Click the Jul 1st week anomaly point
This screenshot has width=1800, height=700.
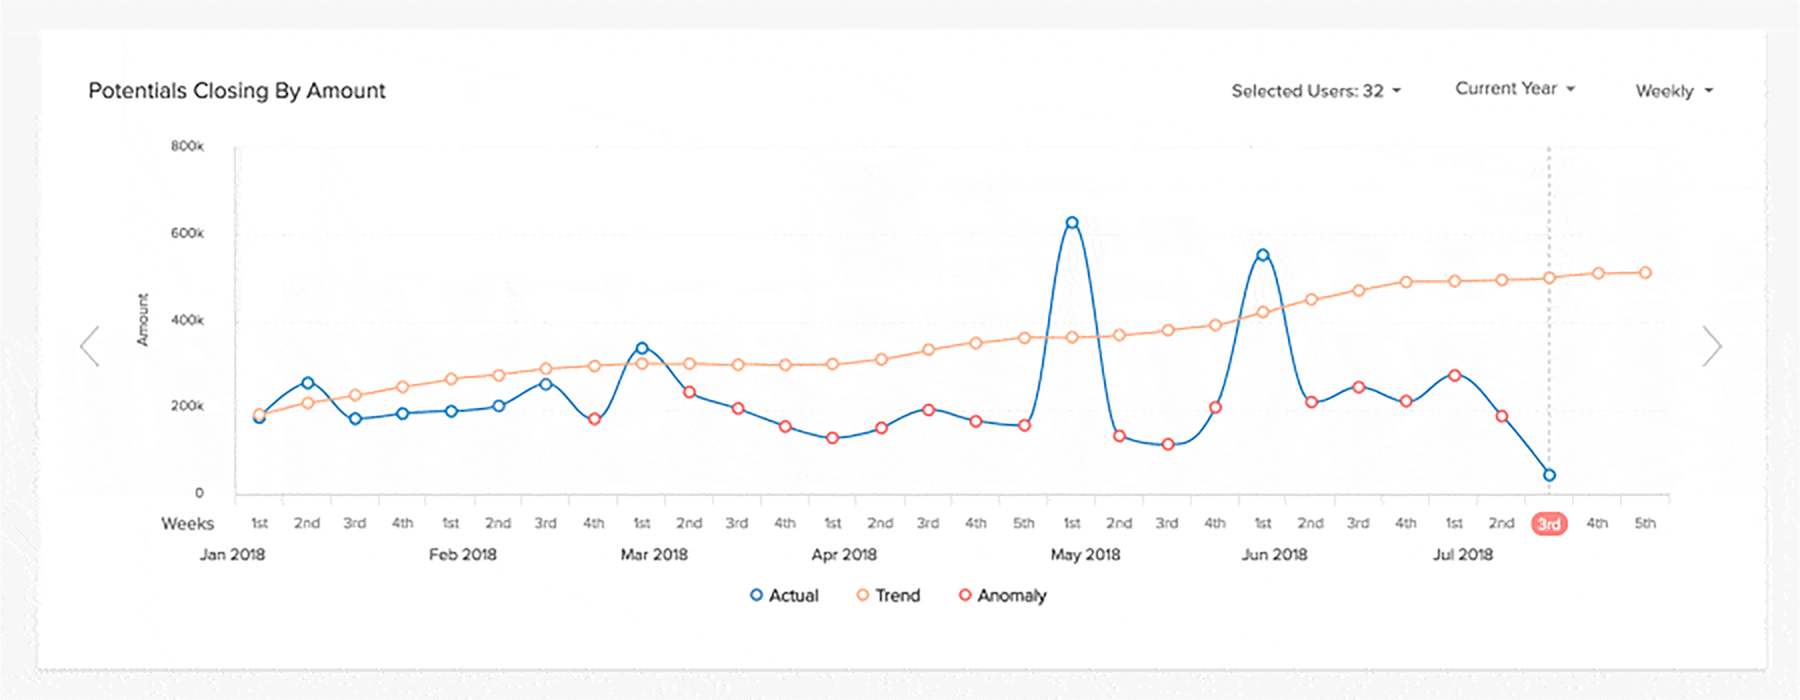1455,375
